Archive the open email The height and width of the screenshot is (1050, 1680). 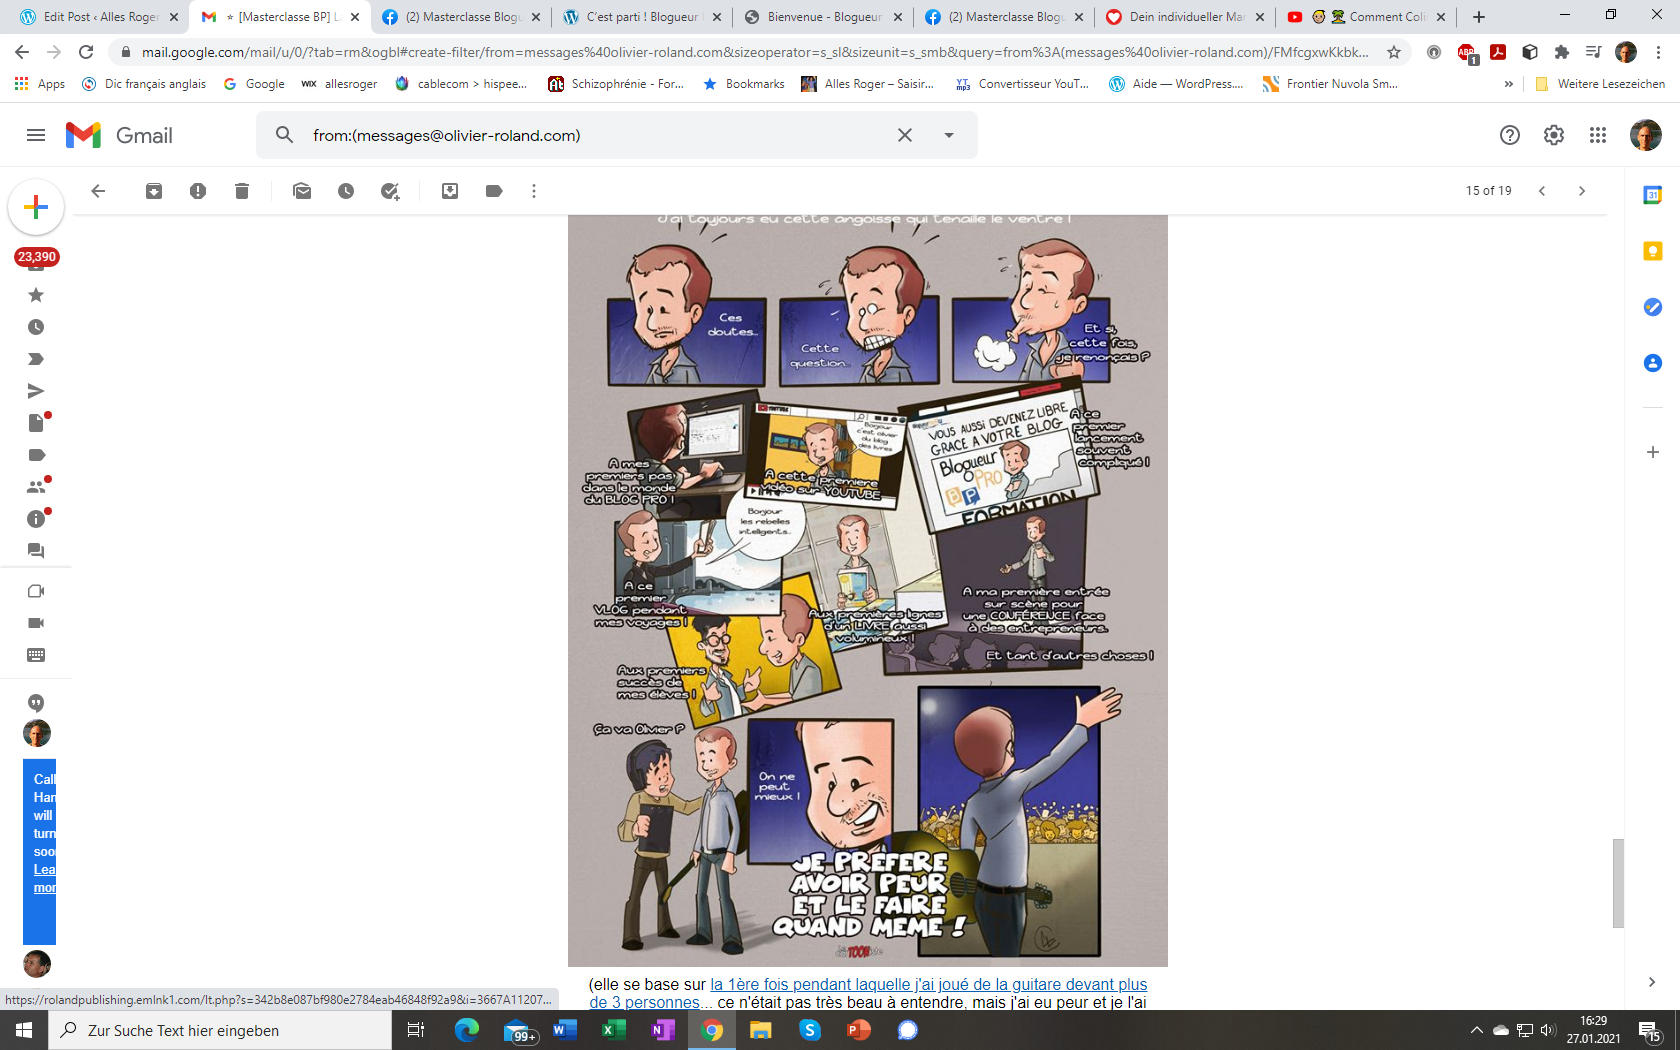tap(154, 191)
